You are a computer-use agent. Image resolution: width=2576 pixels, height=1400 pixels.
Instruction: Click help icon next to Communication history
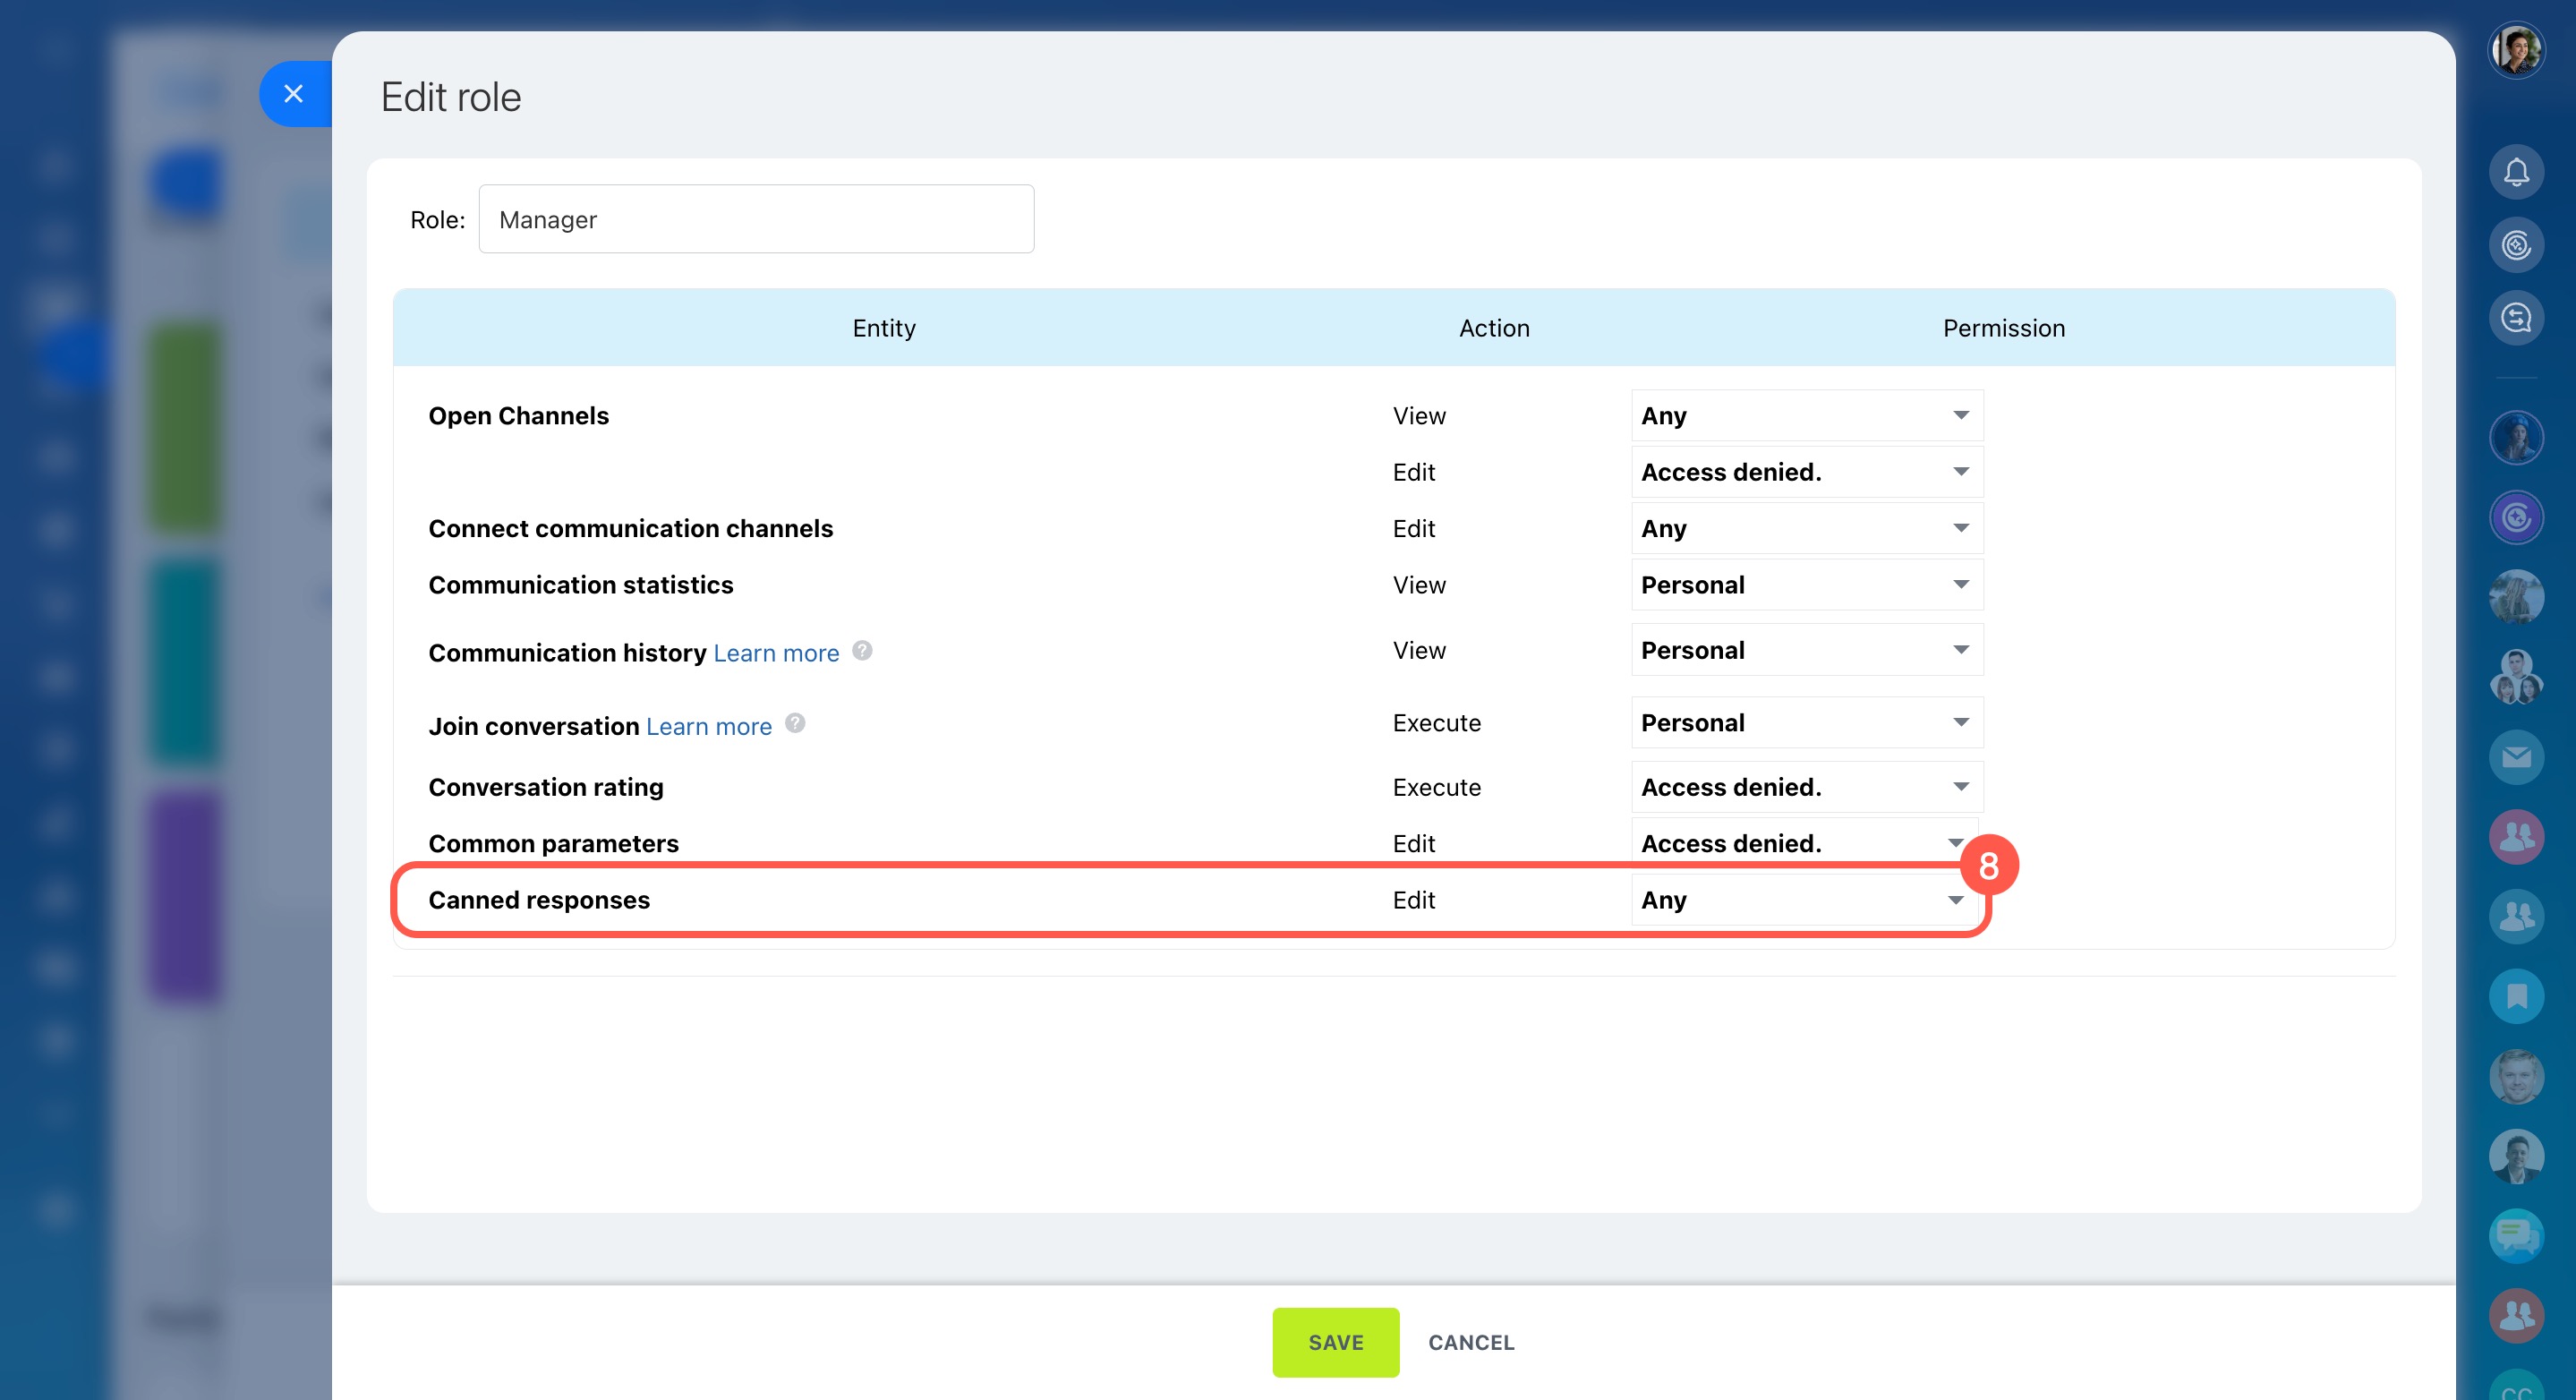862,651
